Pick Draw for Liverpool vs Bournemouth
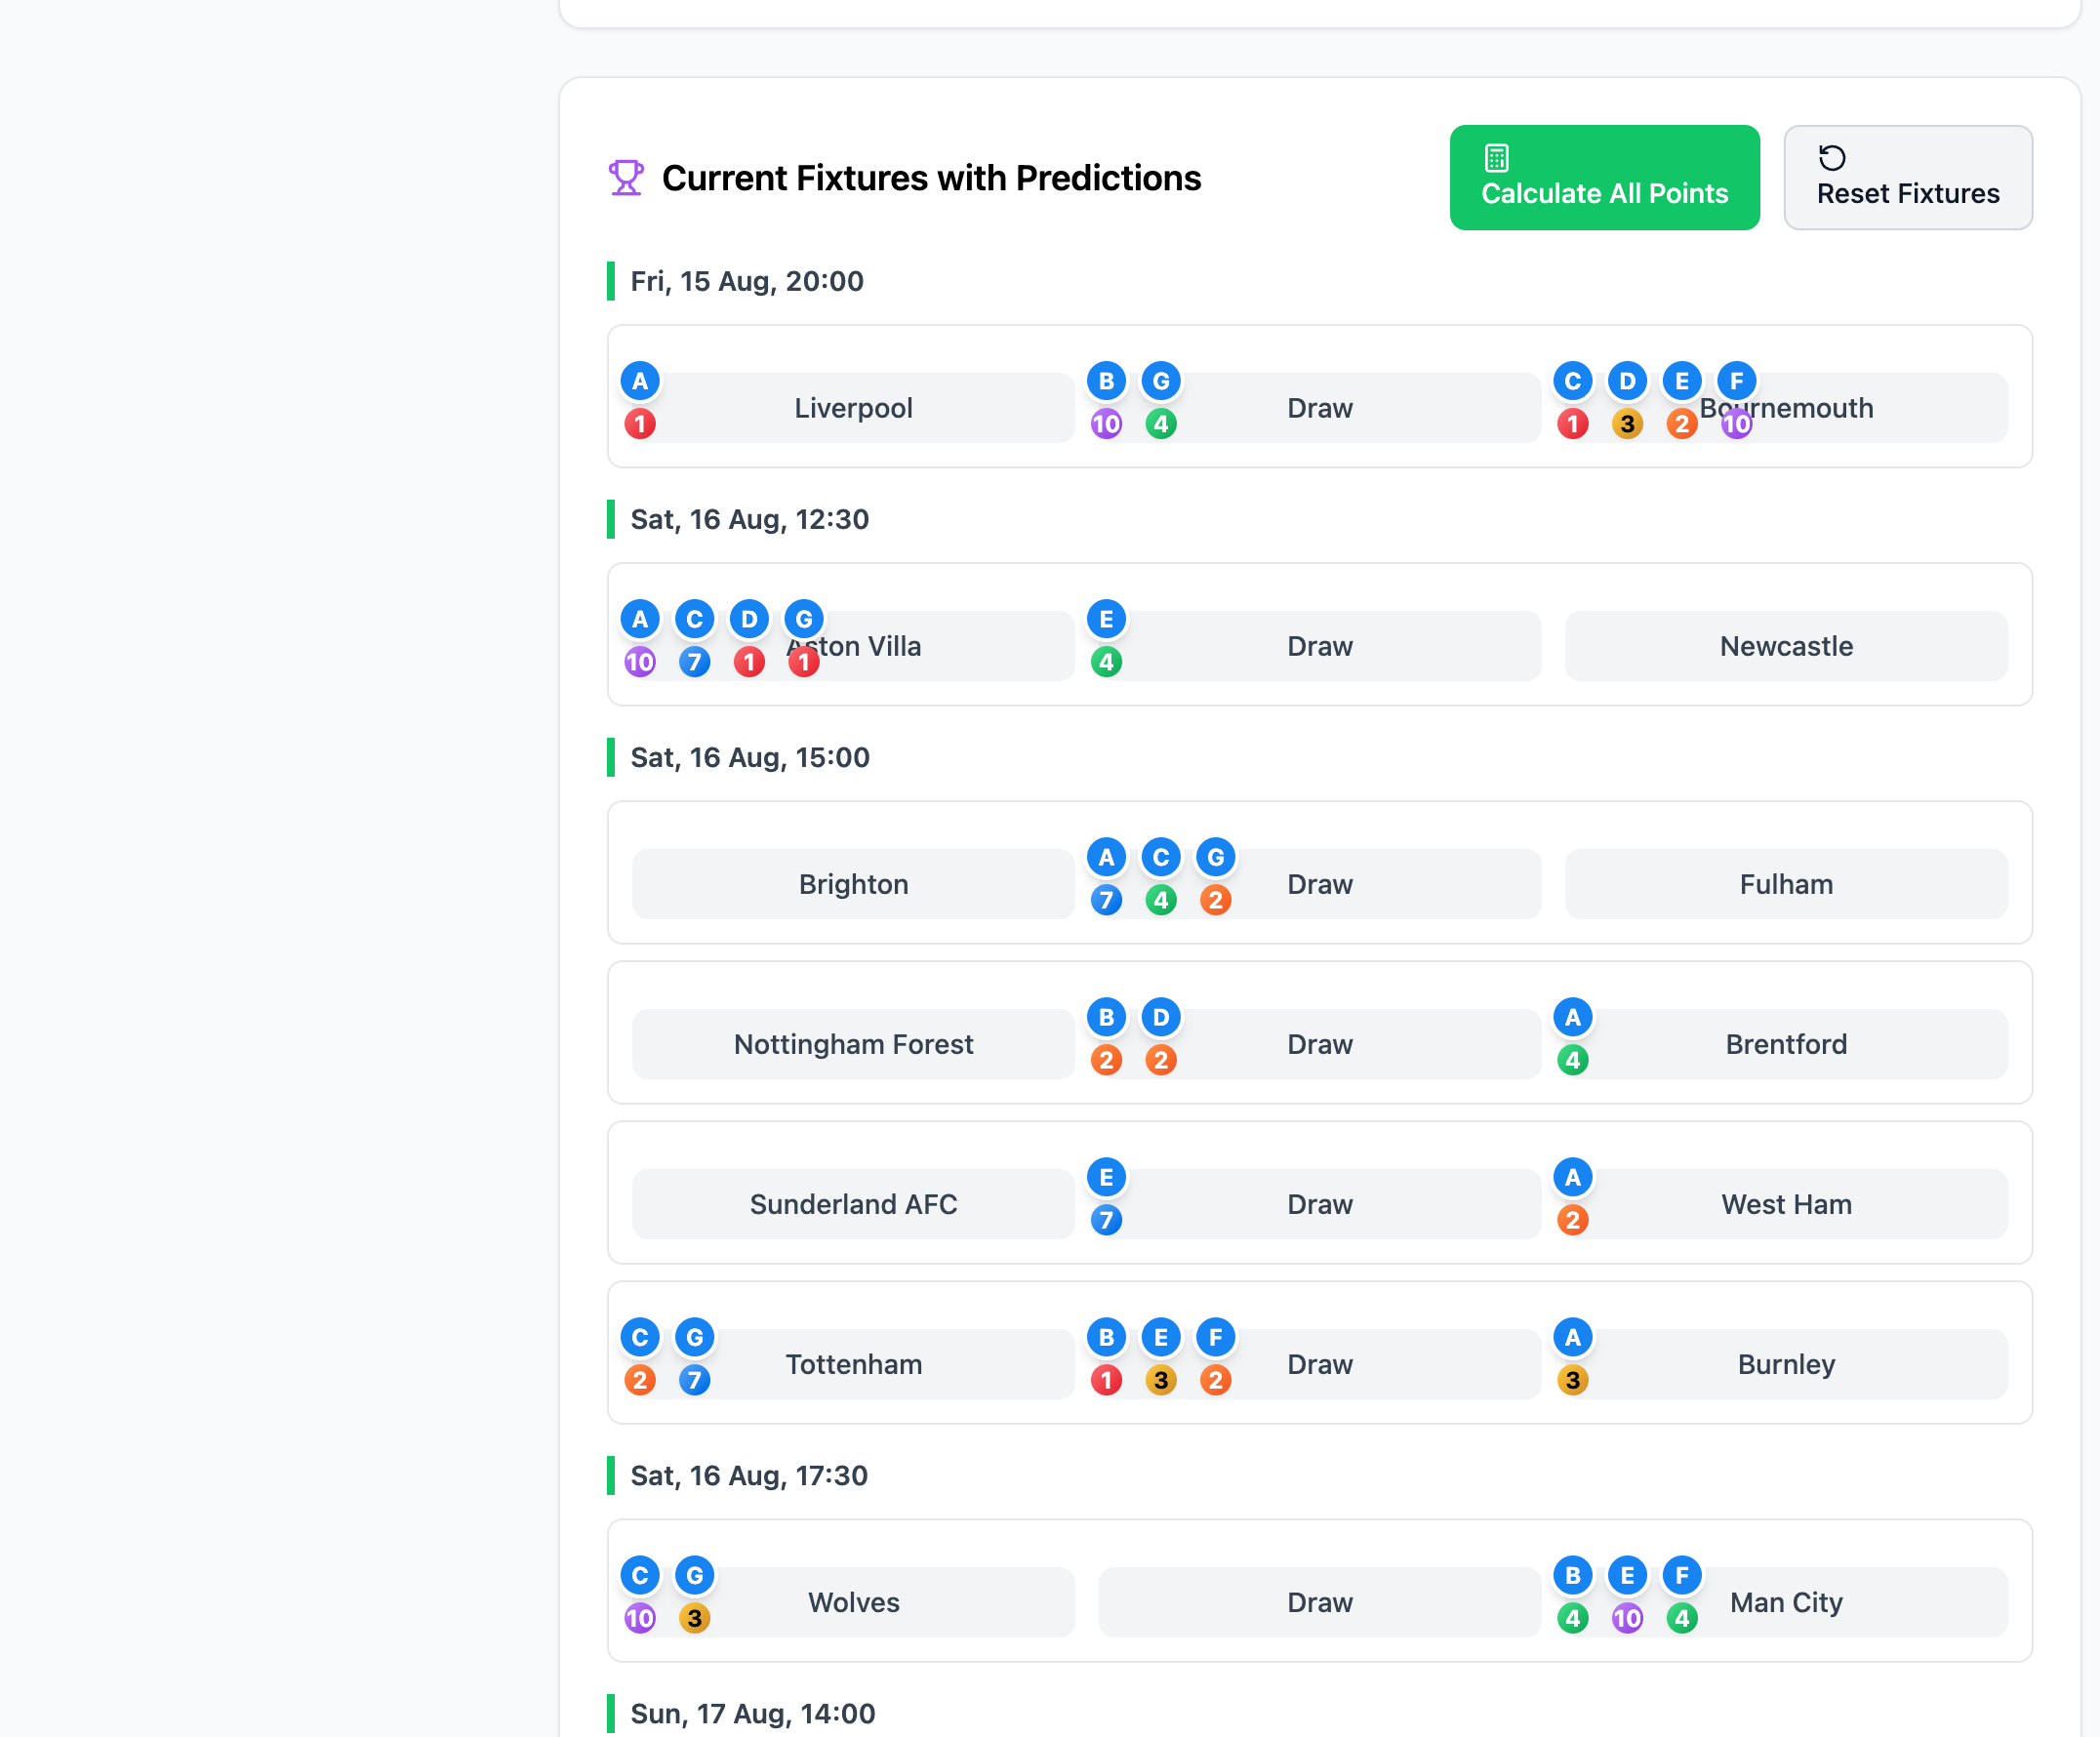 click(1319, 408)
